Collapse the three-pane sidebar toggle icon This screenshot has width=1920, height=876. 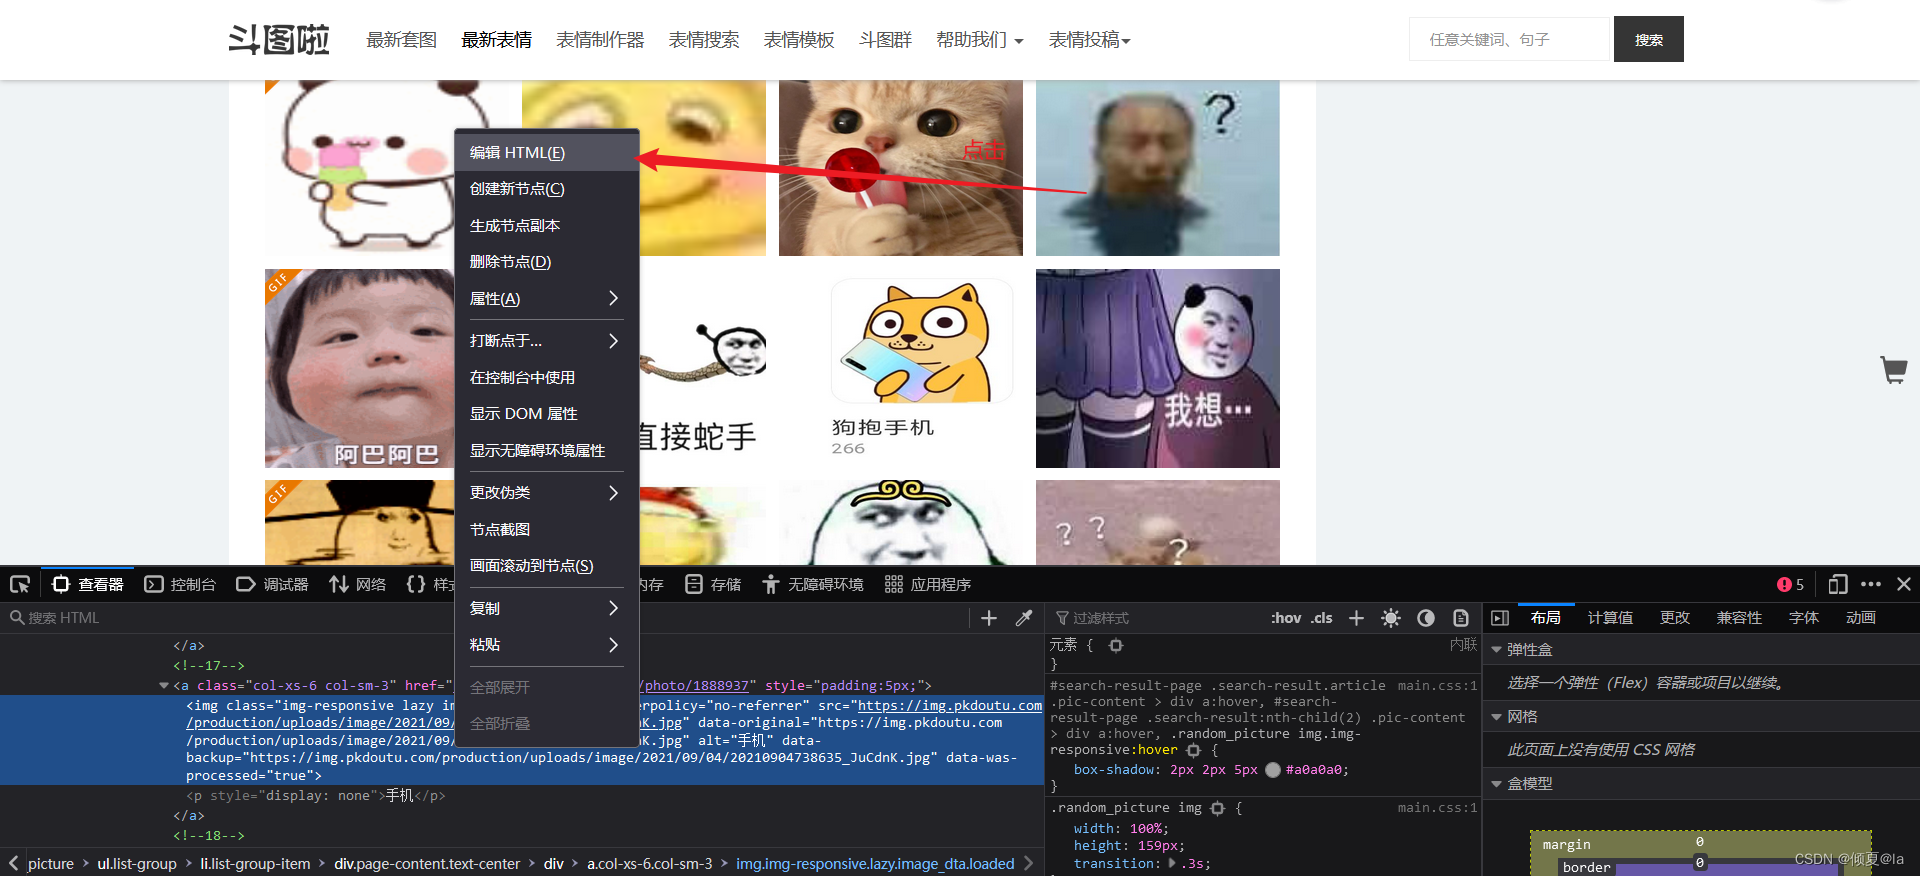1499,618
